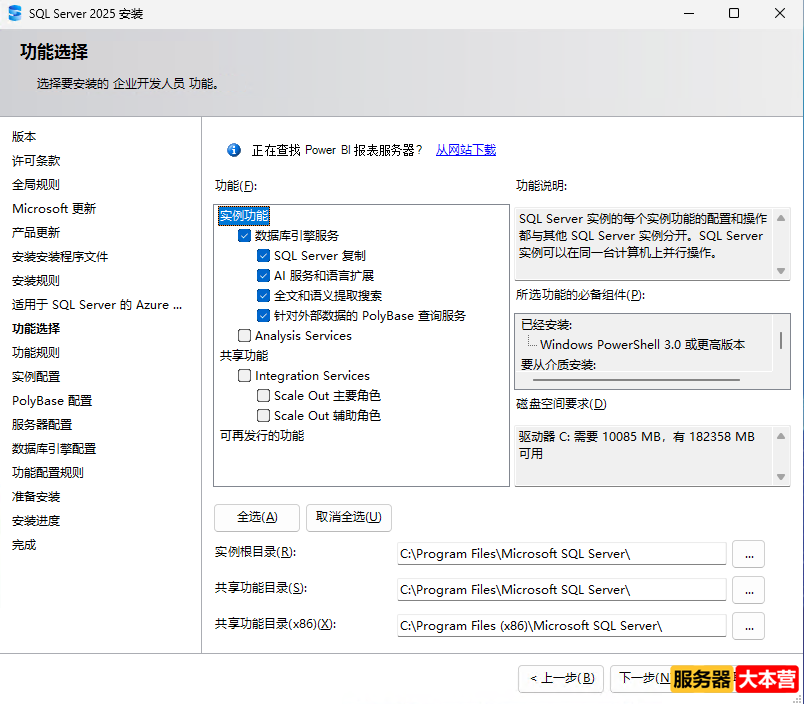Disable 针对外部数据的 PolyBase 查询服务
This screenshot has width=804, height=704.
pyautogui.click(x=261, y=316)
